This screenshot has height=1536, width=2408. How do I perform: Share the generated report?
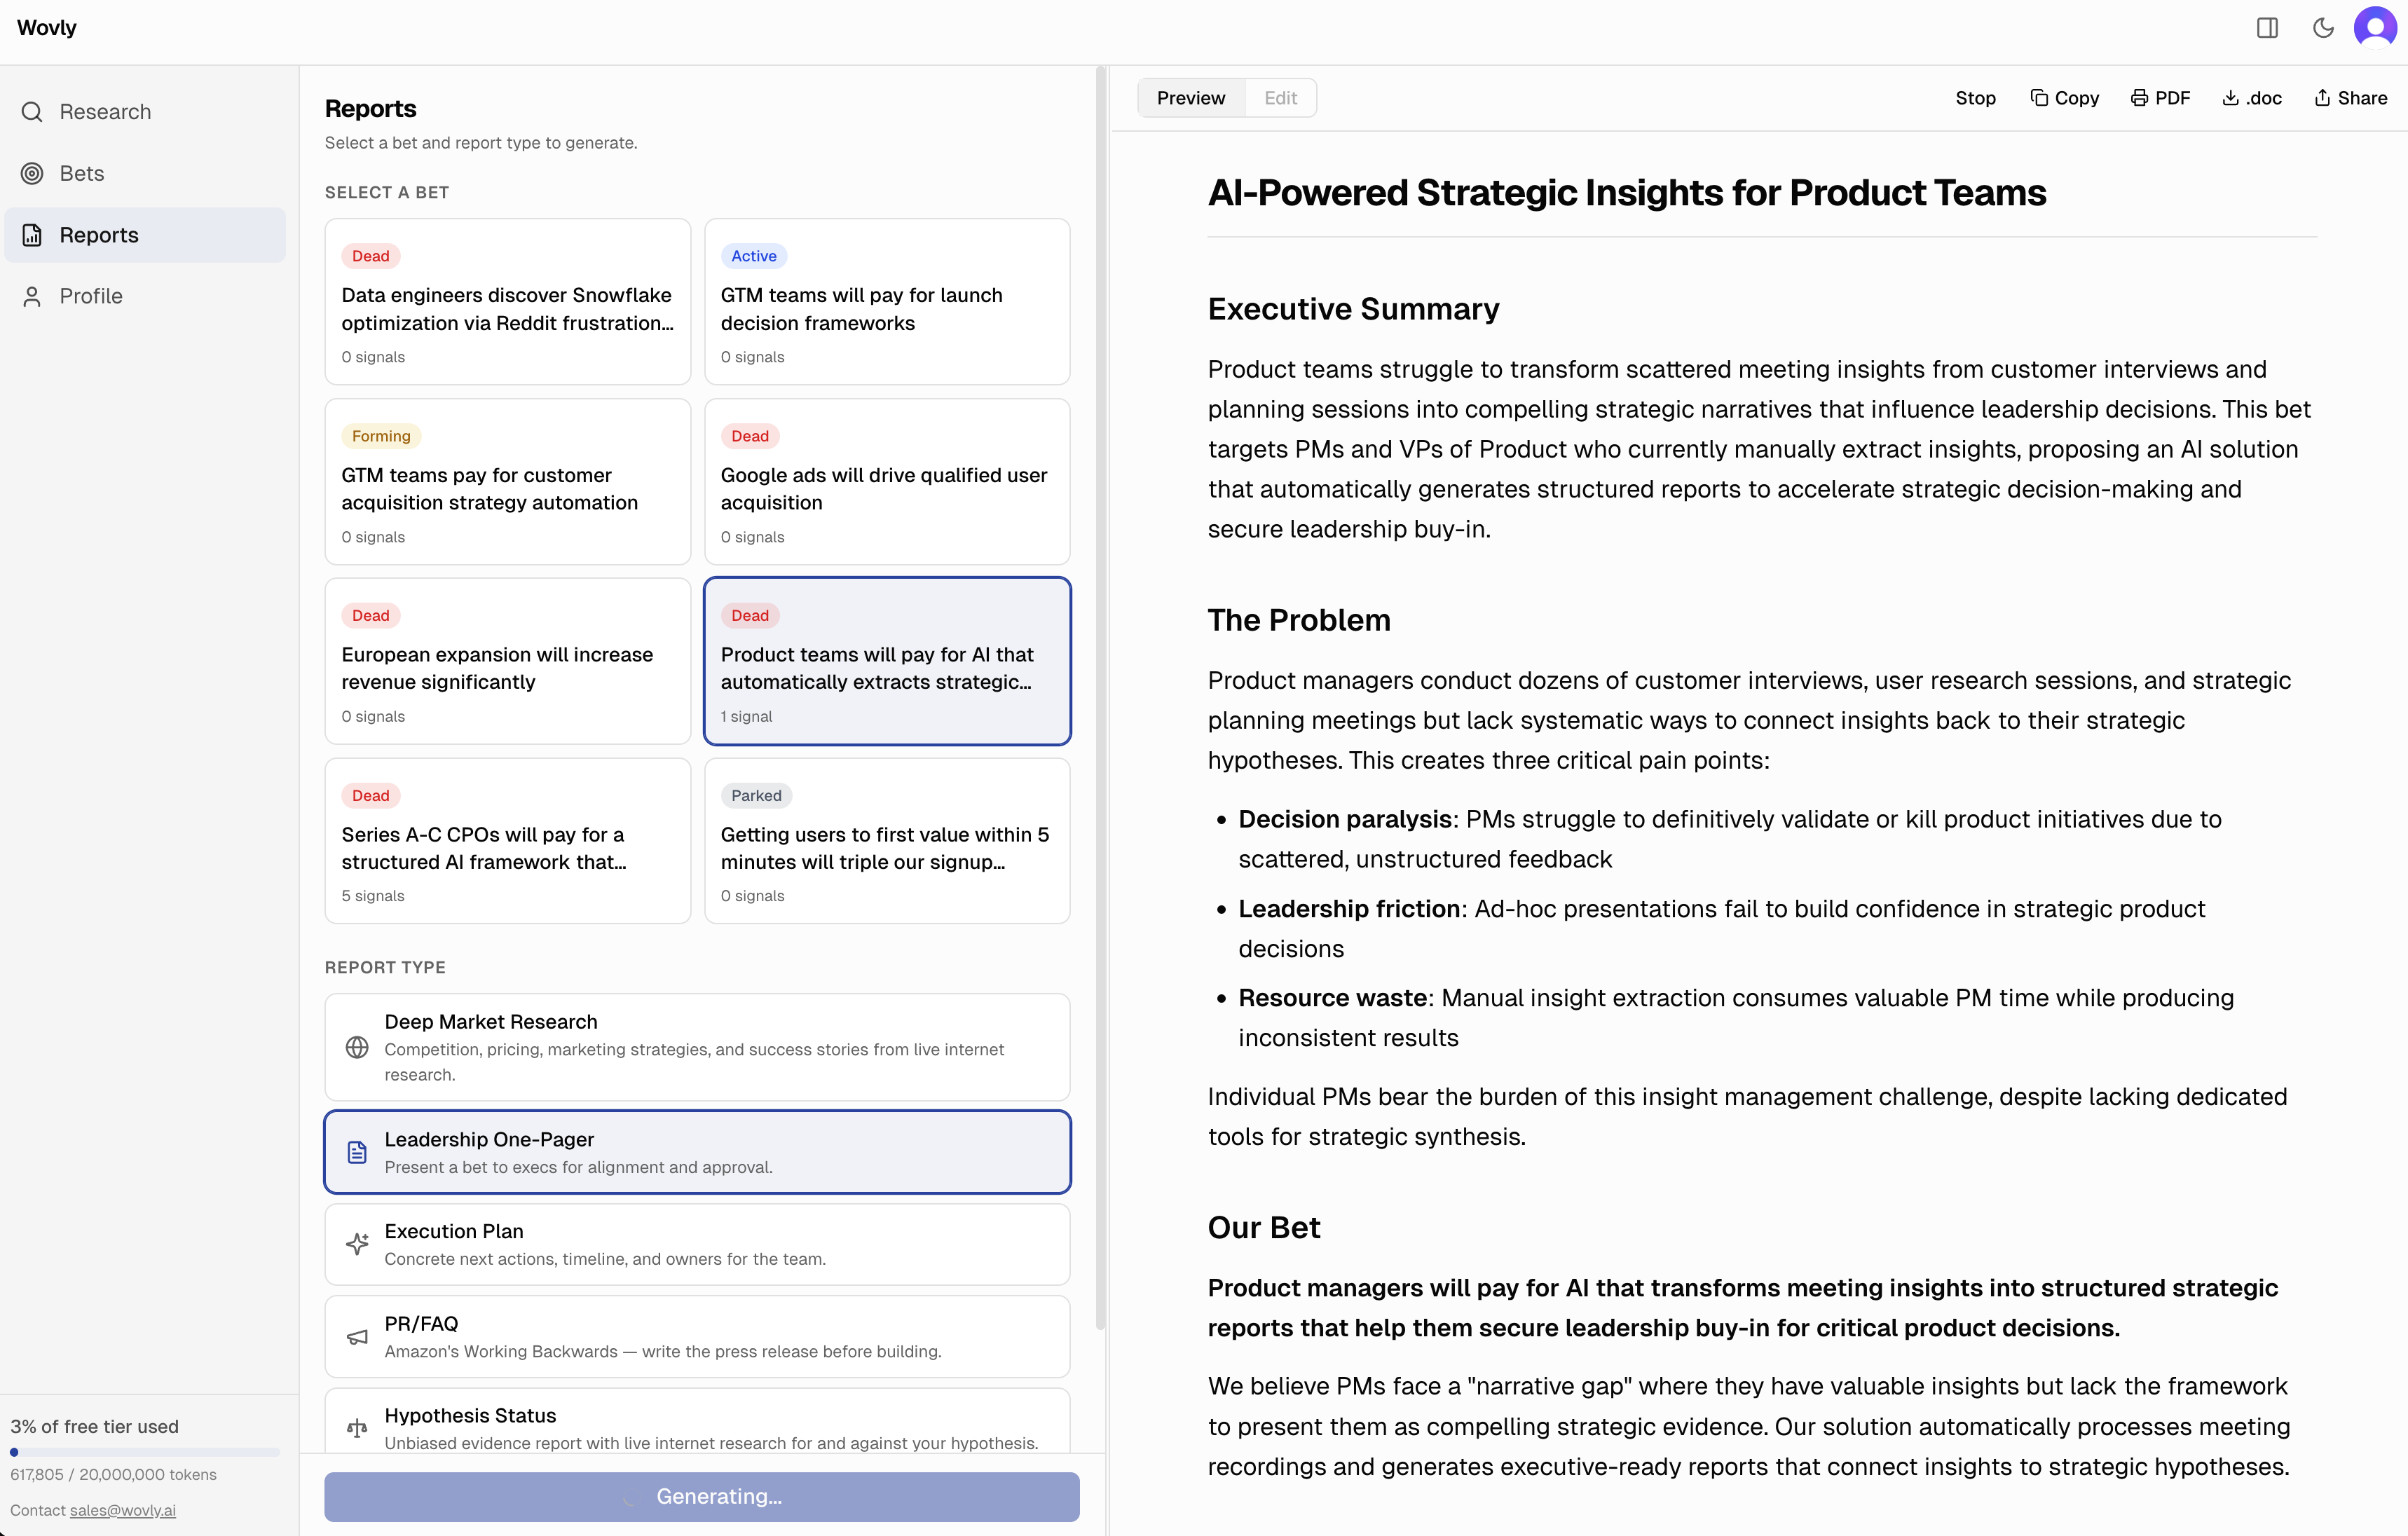2350,98
